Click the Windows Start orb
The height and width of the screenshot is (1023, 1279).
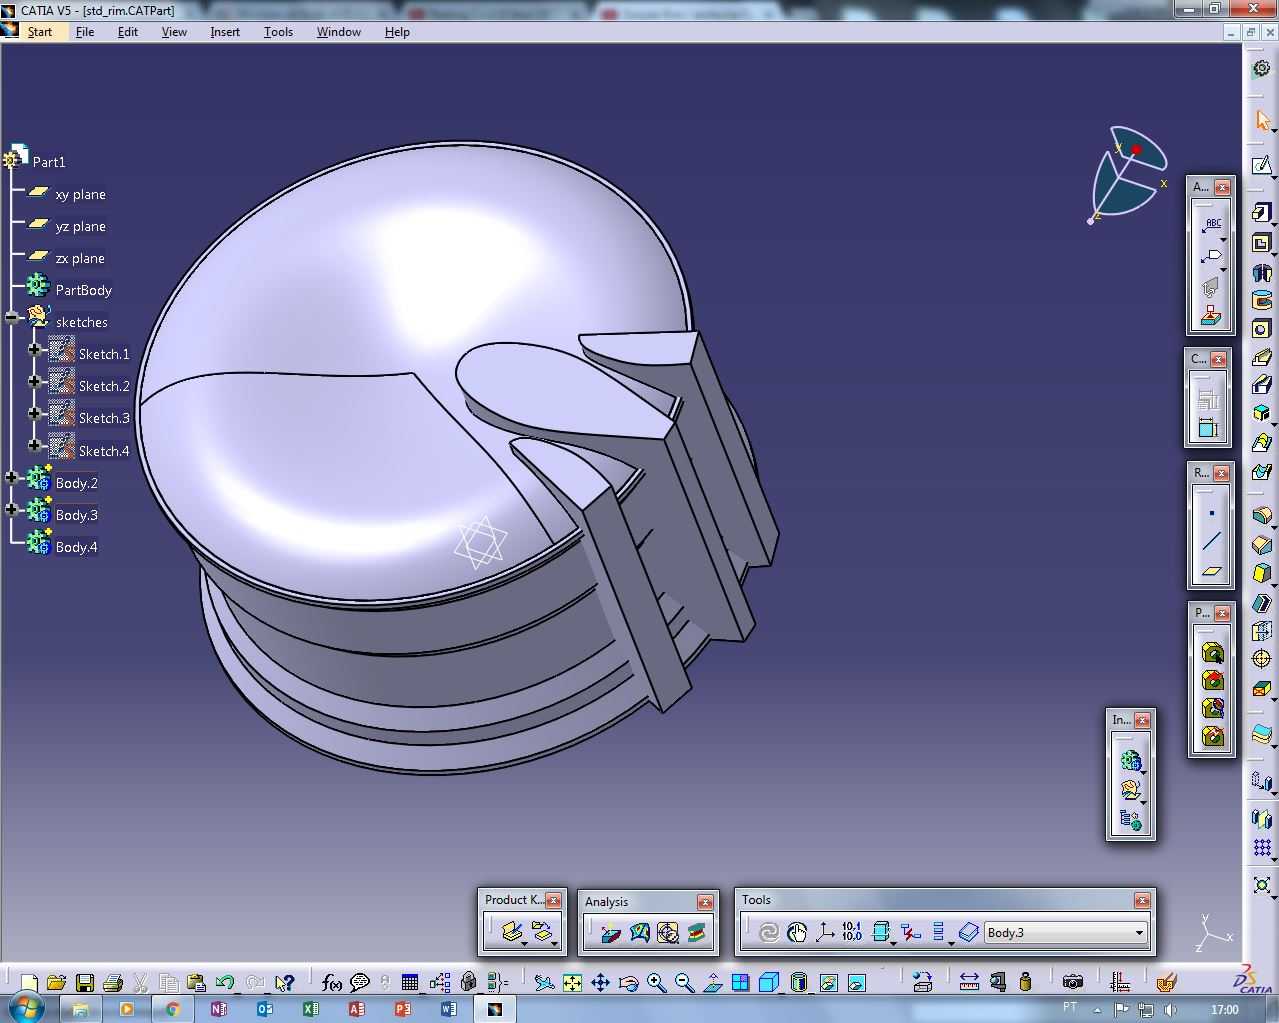pyautogui.click(x=25, y=1008)
